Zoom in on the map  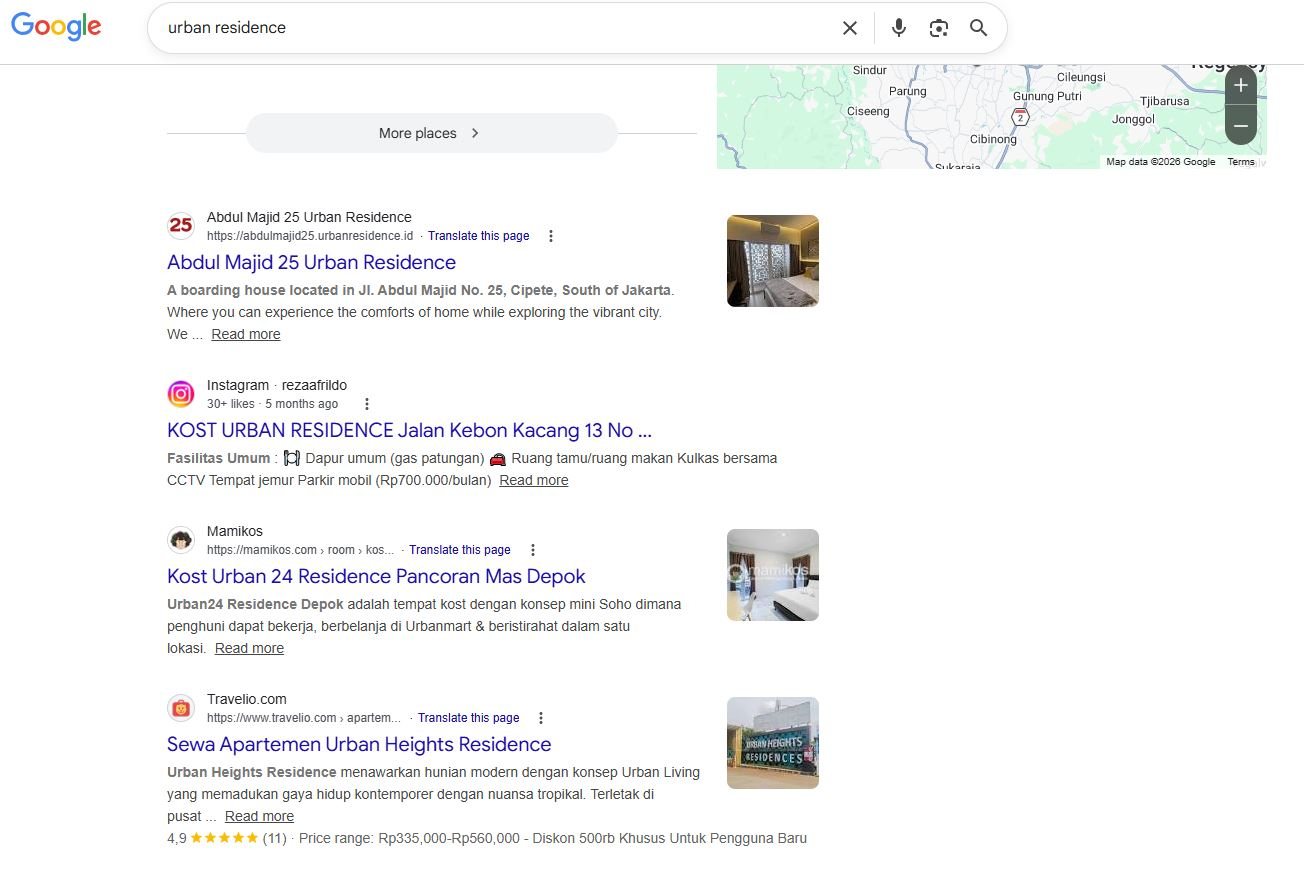(x=1241, y=85)
